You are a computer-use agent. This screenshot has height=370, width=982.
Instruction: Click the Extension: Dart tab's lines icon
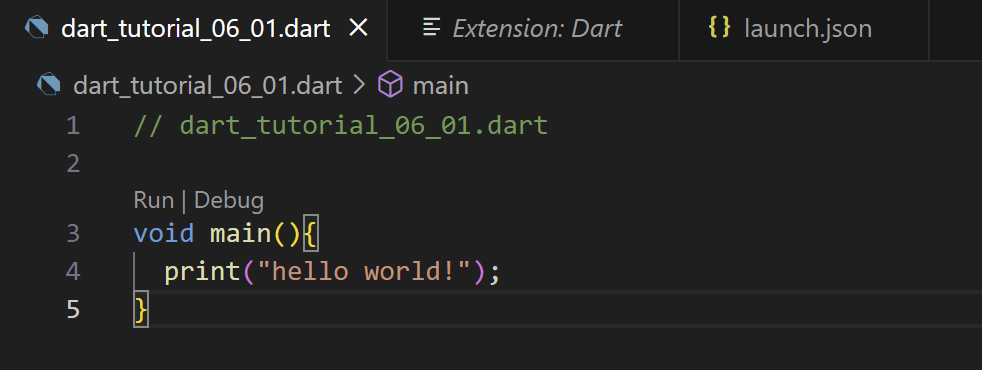pos(432,28)
